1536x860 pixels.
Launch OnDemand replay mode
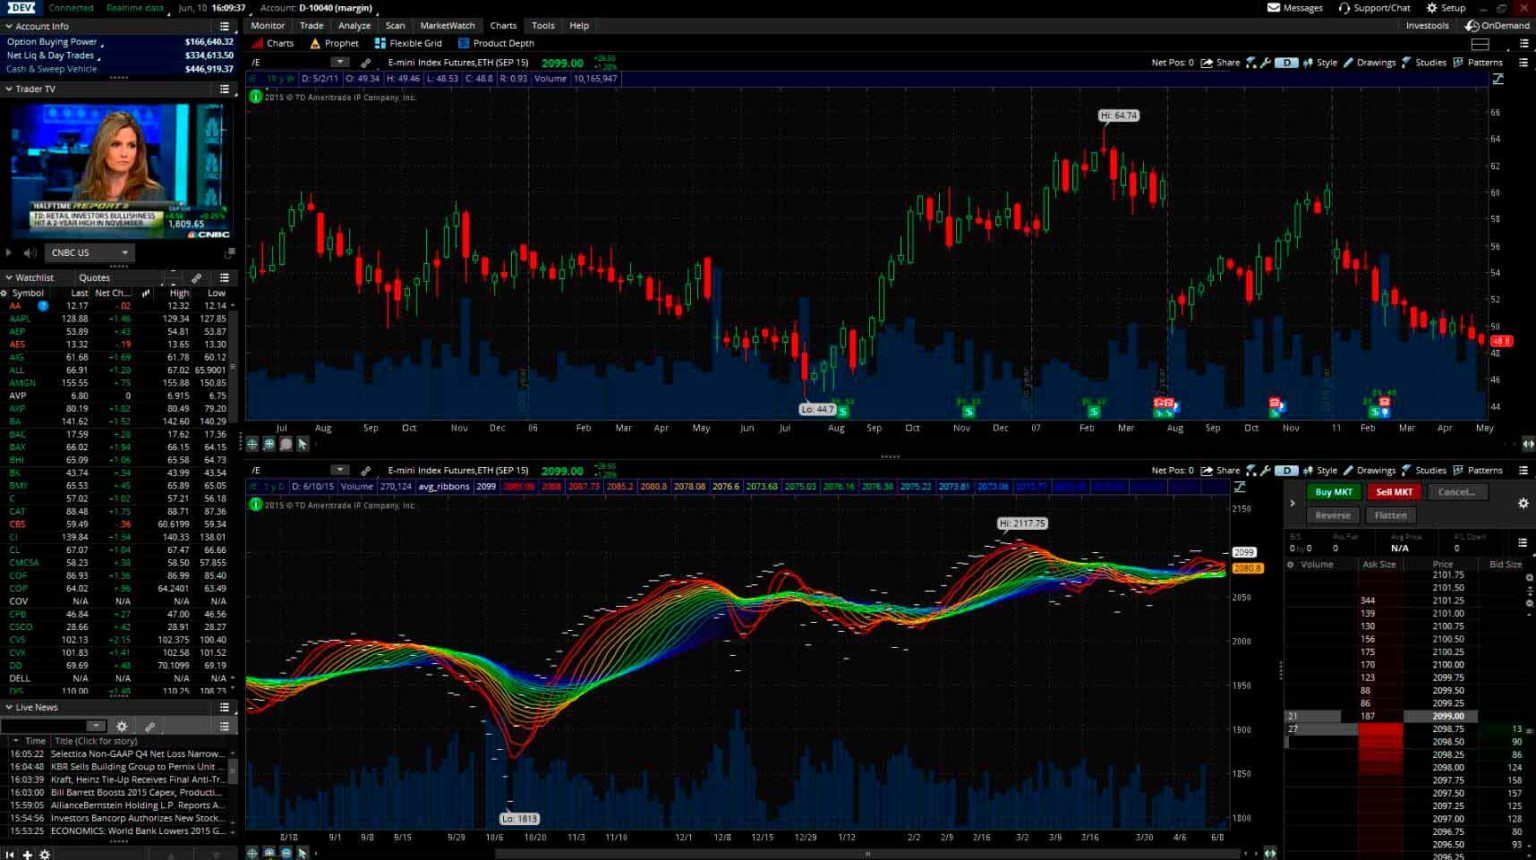(1497, 26)
